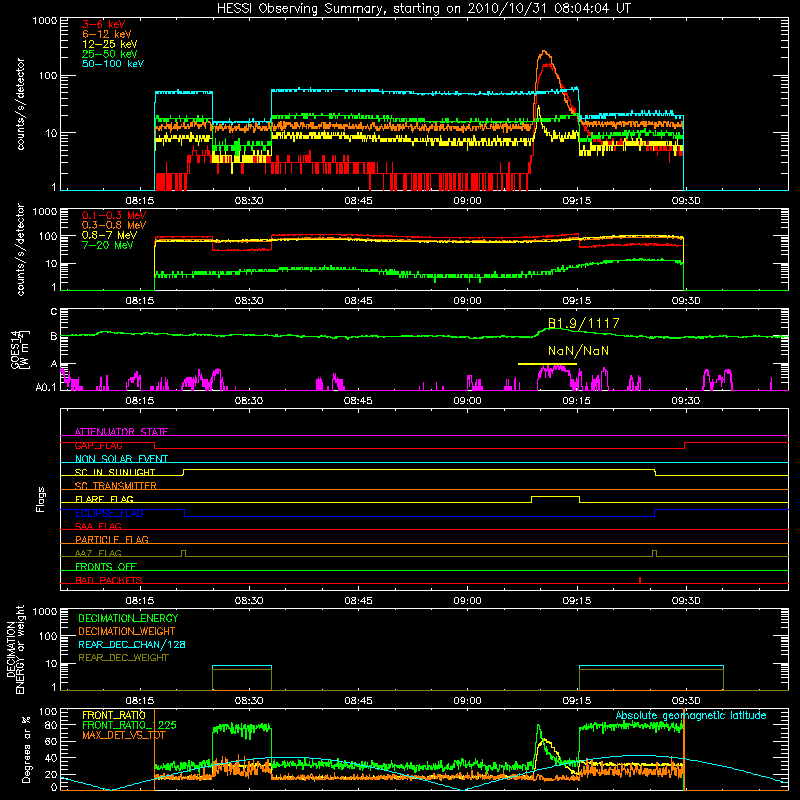Image resolution: width=800 pixels, height=800 pixels.
Task: Select the 12-25 keV legend label
Action: coord(110,44)
